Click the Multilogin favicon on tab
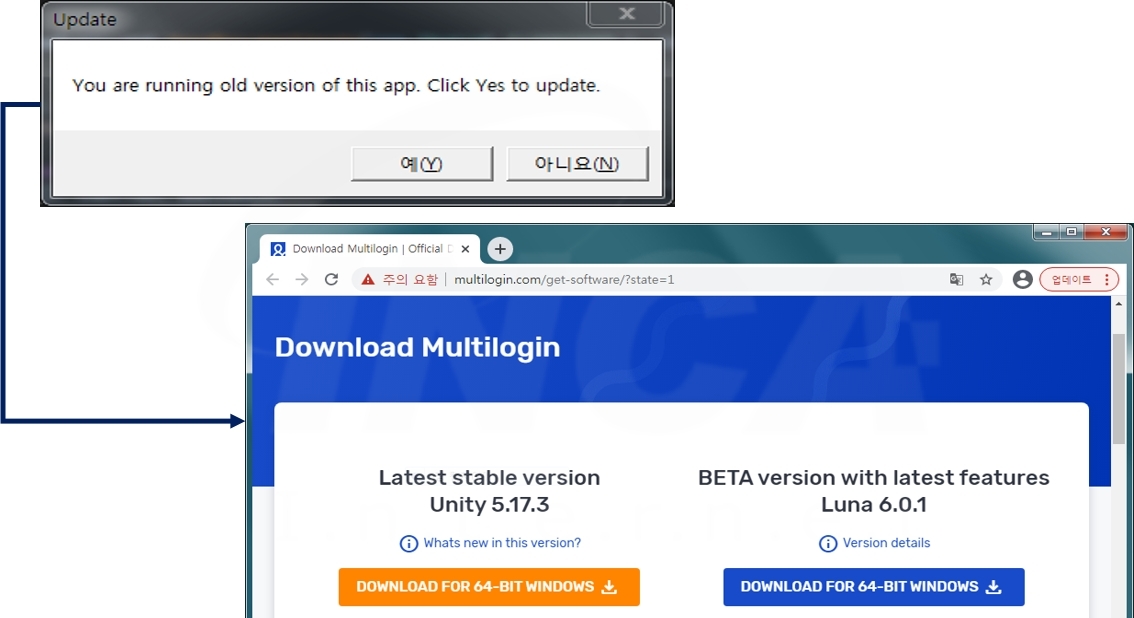This screenshot has width=1134, height=618. click(278, 249)
